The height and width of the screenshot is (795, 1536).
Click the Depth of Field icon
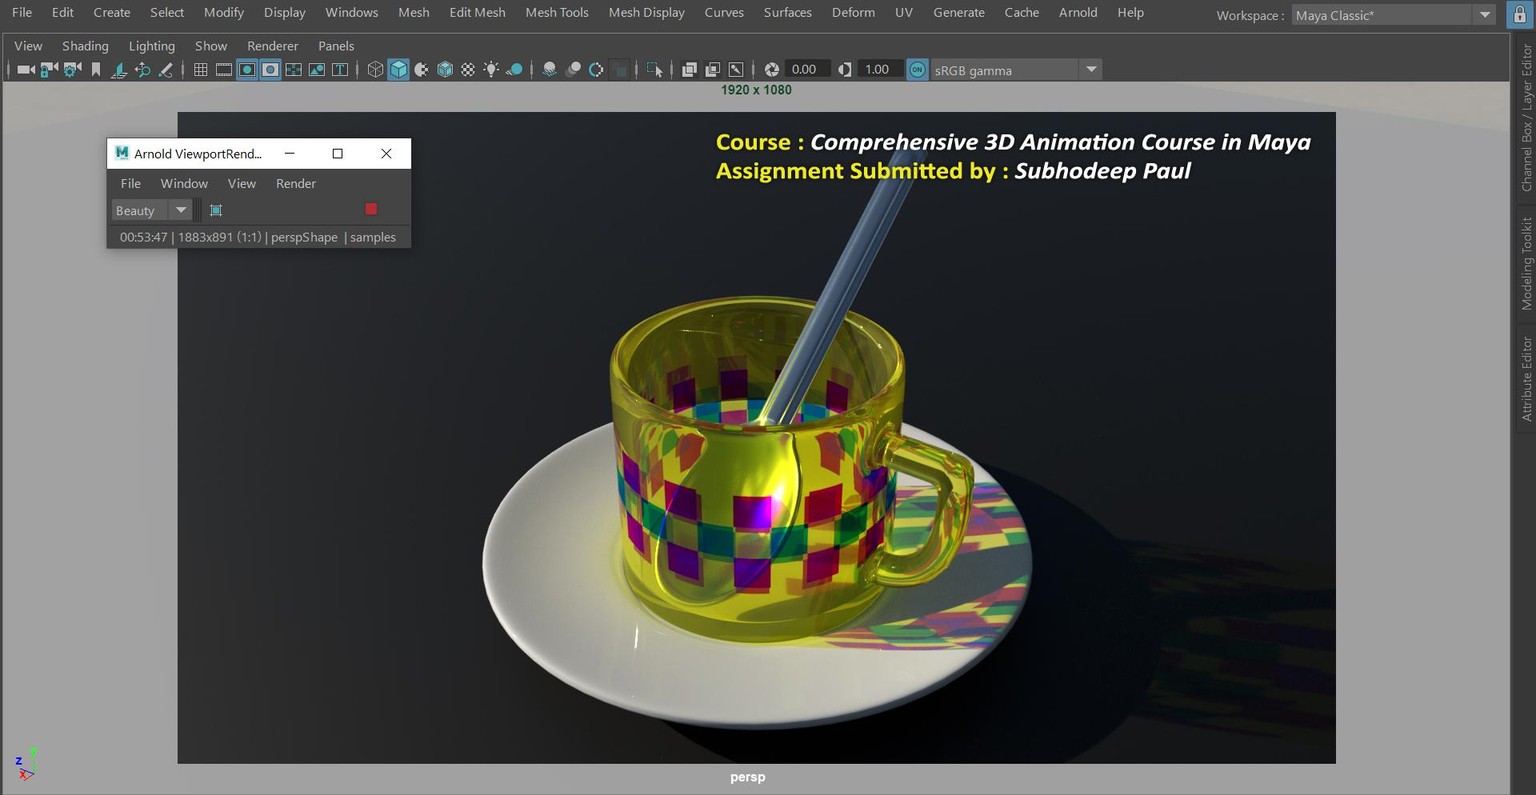click(620, 69)
